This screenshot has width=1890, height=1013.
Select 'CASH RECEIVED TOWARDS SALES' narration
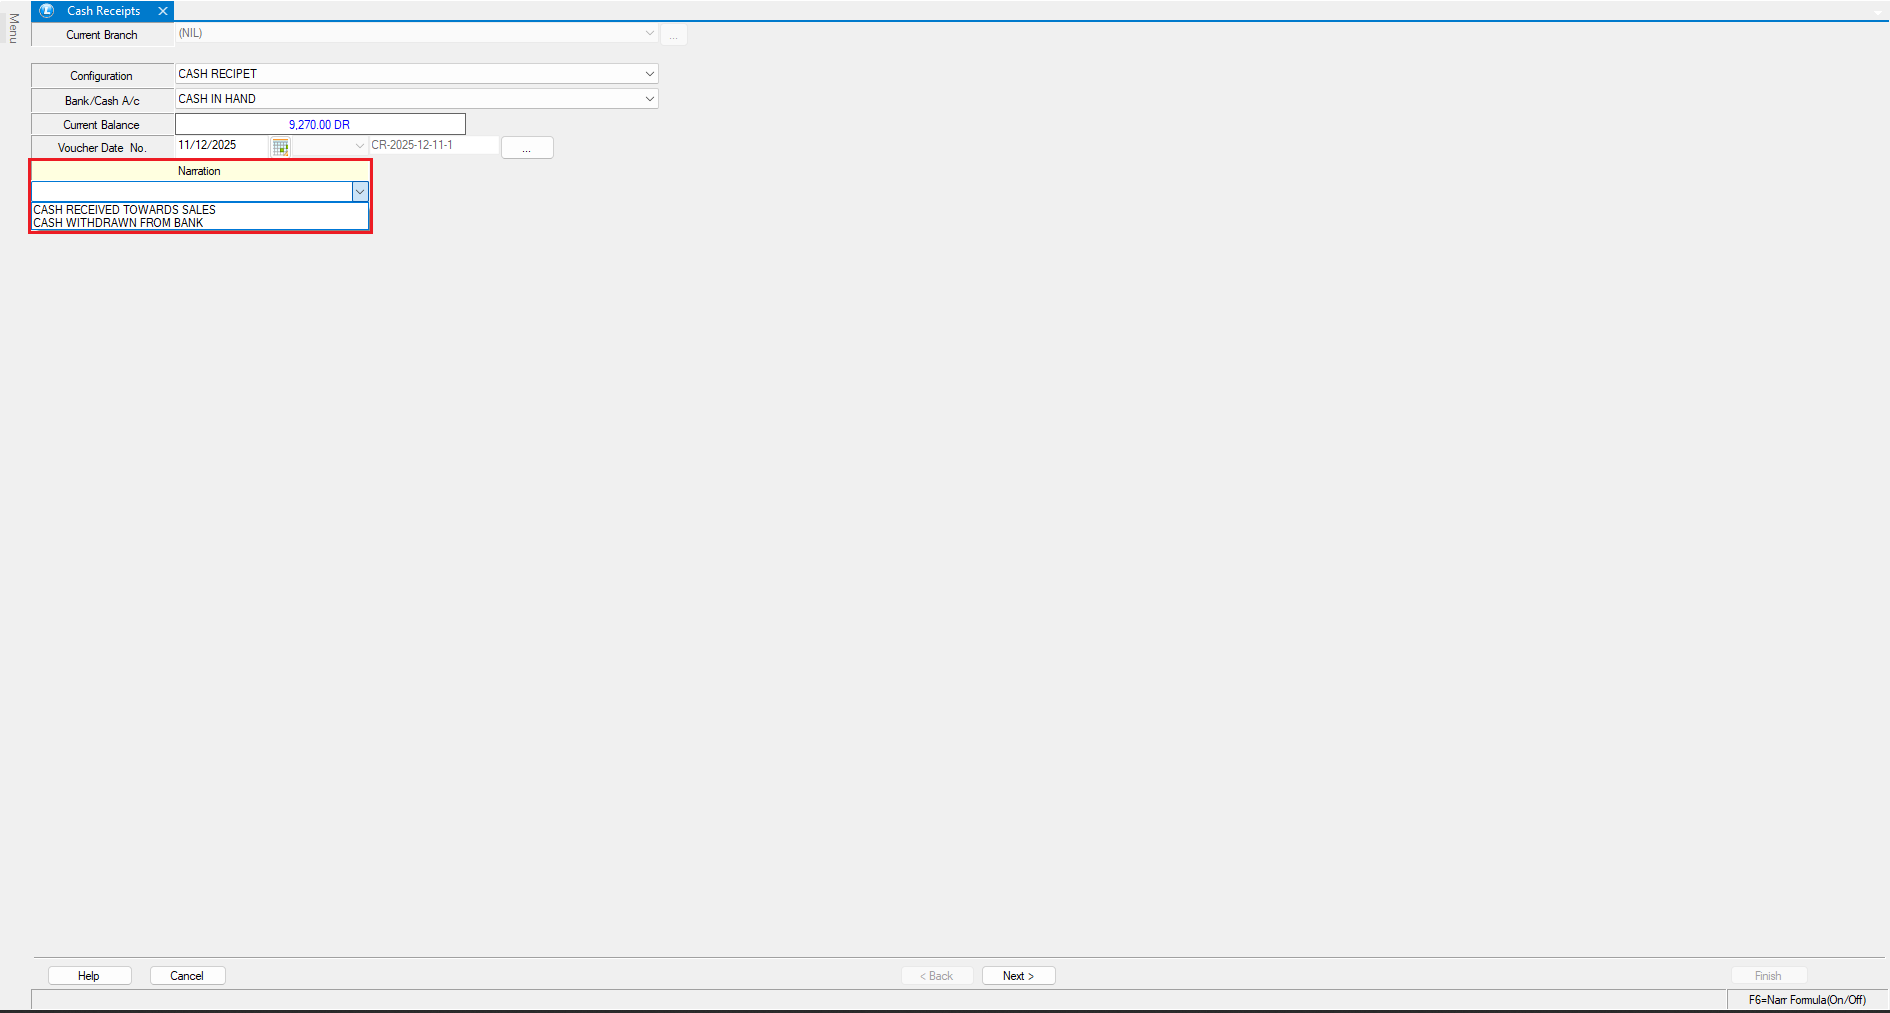pos(125,210)
